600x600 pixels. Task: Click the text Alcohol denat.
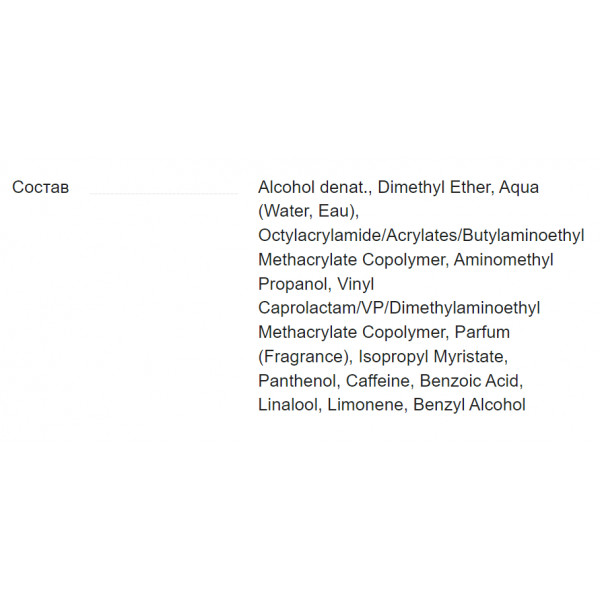click(x=314, y=188)
